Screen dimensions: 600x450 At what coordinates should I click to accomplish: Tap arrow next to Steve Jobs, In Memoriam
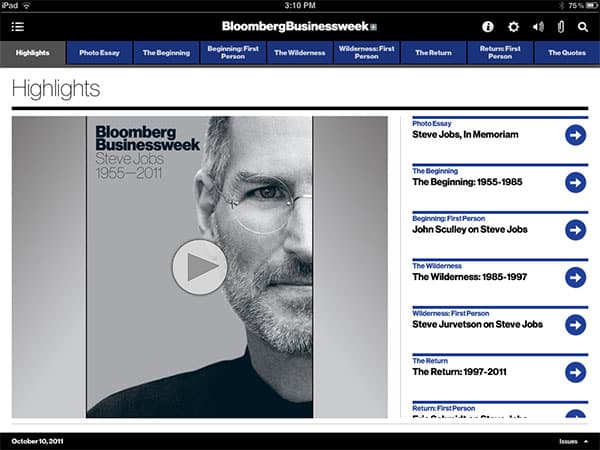[576, 135]
